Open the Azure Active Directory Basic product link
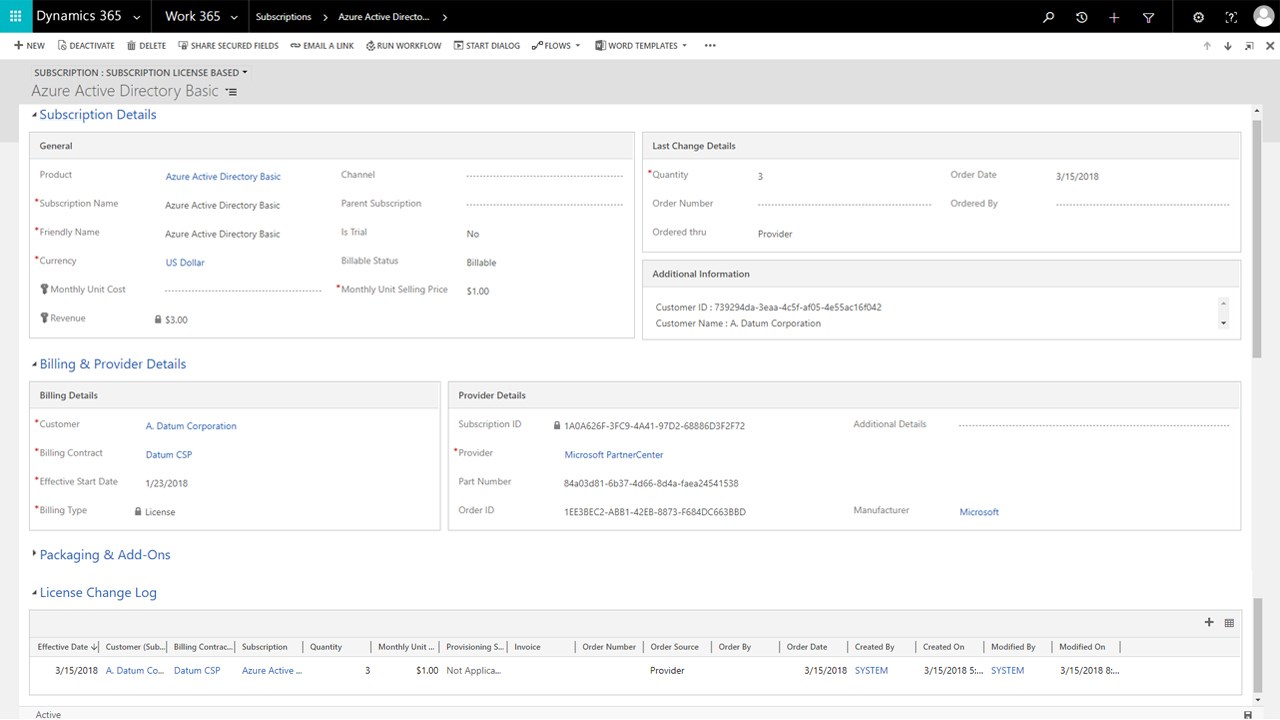The height and width of the screenshot is (720, 1280). (223, 177)
